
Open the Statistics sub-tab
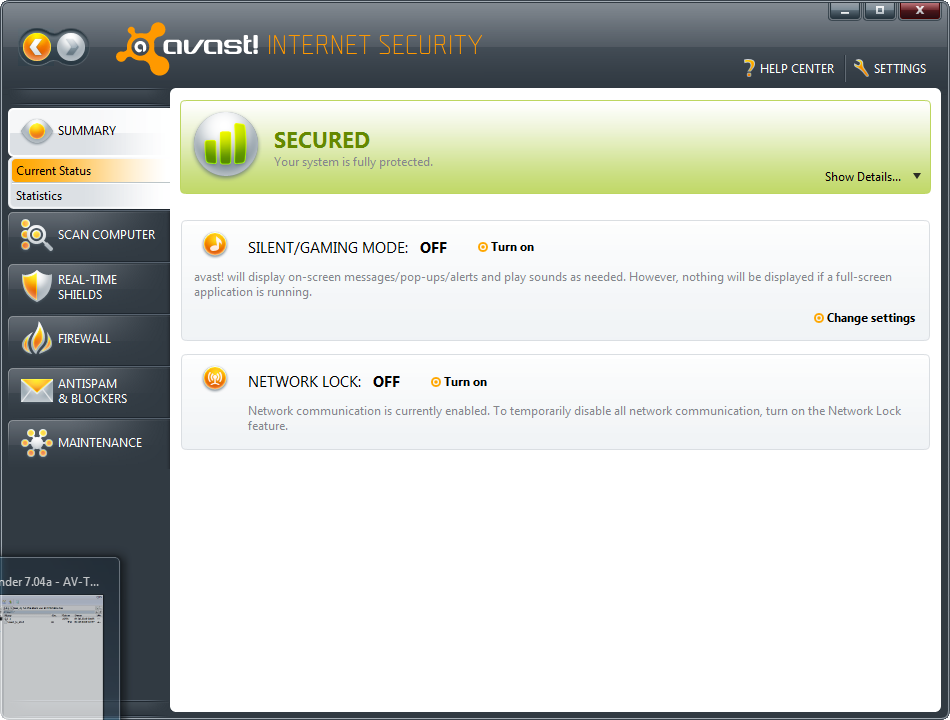tap(40, 196)
